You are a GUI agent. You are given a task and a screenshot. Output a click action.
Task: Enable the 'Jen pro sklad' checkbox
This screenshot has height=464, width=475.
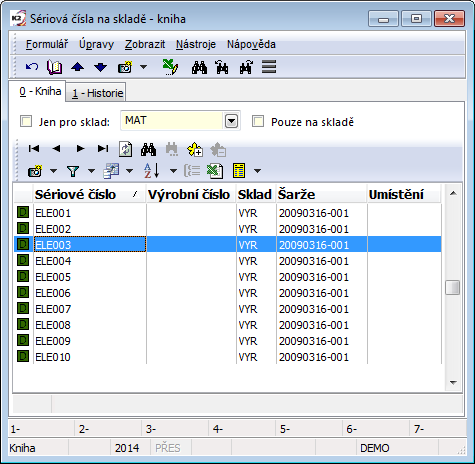pos(26,122)
